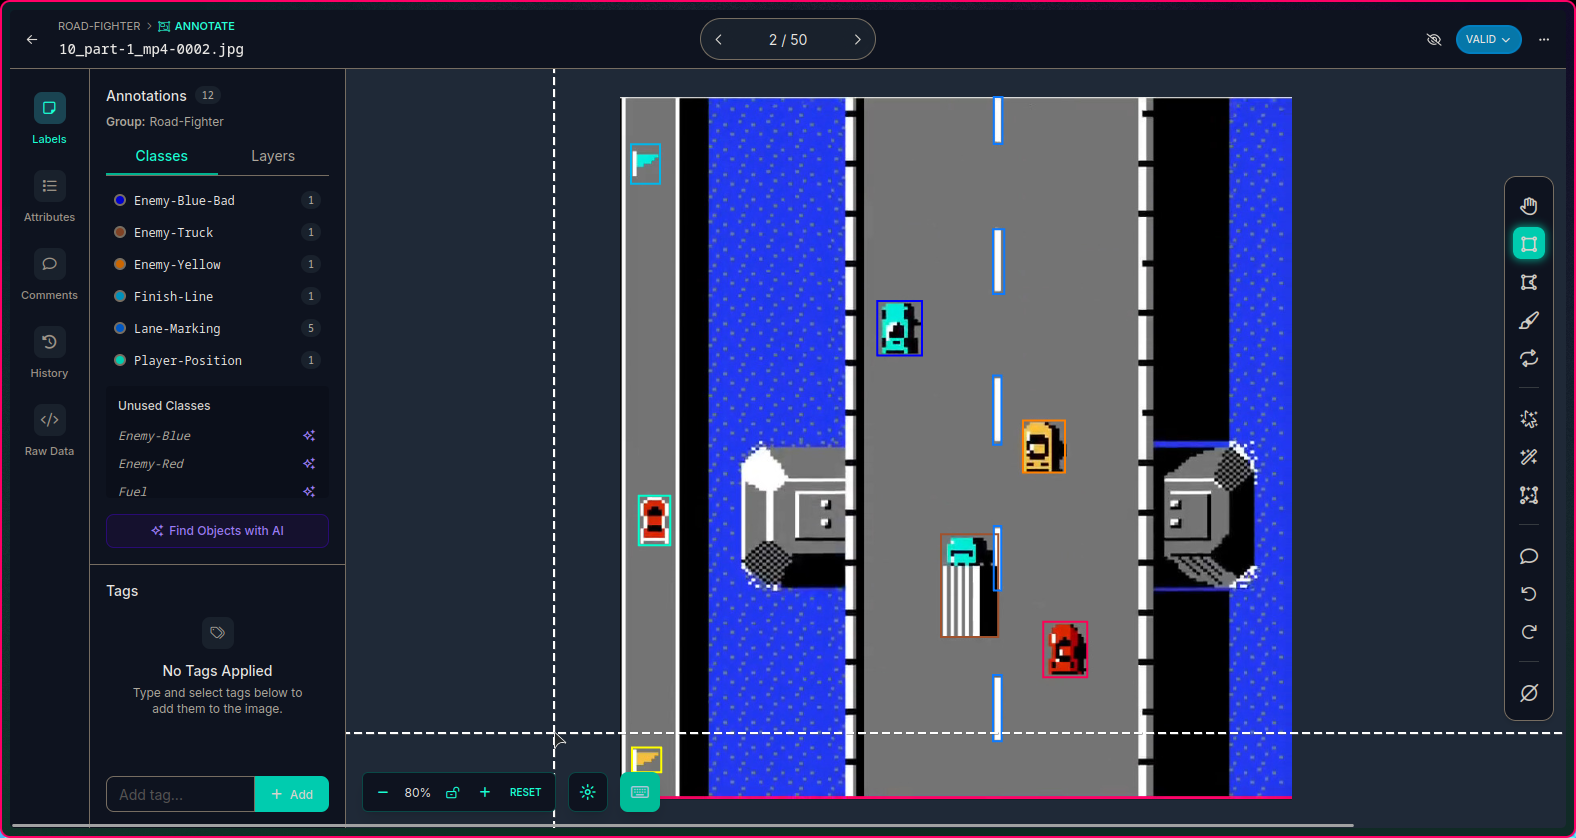Open the Raw Data sidebar panel
This screenshot has width=1576, height=838.
(49, 431)
